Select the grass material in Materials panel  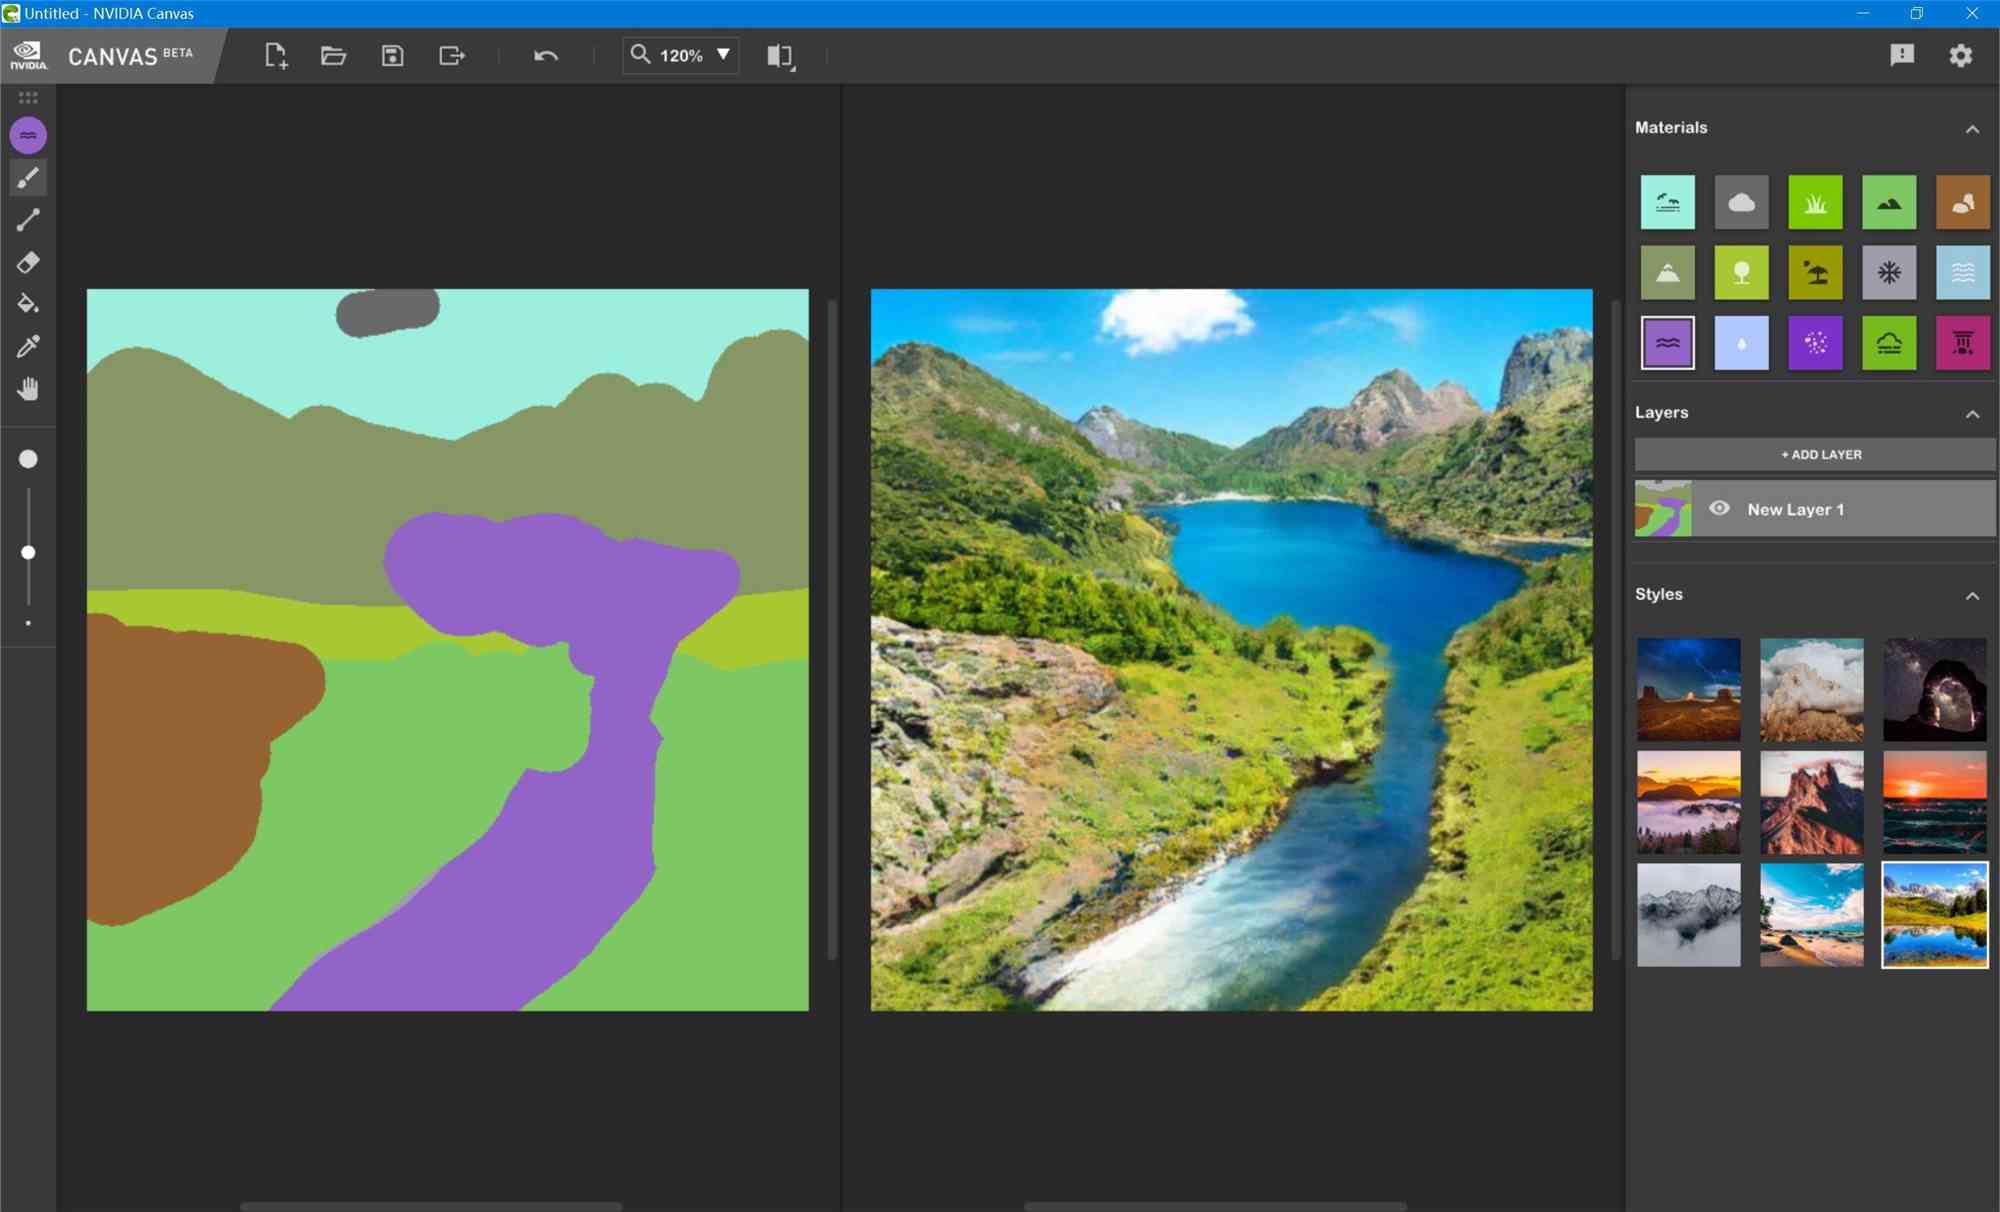(1814, 202)
